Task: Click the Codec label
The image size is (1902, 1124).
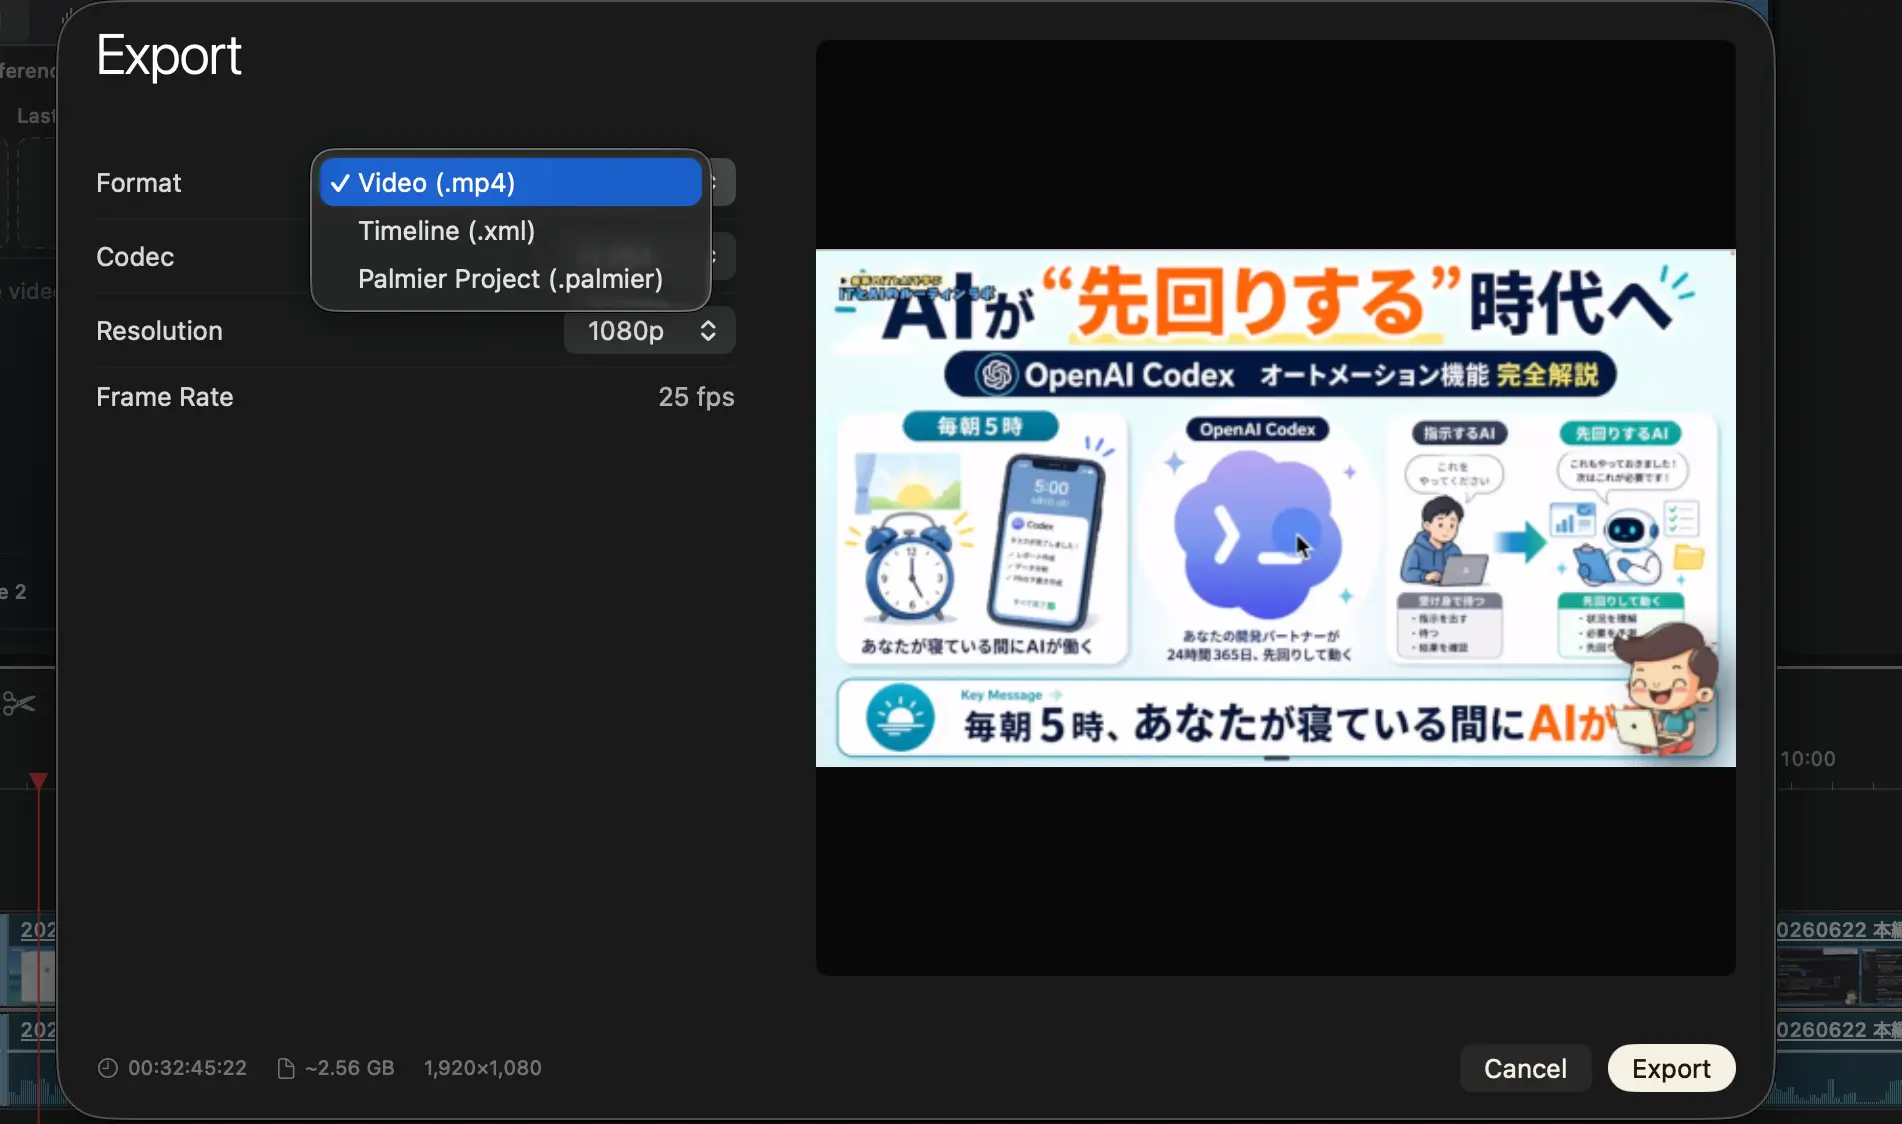Action: (135, 257)
